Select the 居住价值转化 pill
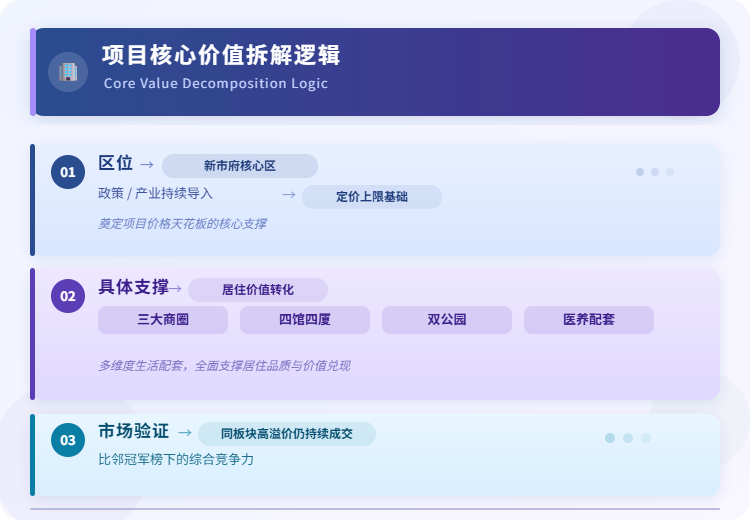Viewport: 750px width, 520px height. (x=258, y=290)
